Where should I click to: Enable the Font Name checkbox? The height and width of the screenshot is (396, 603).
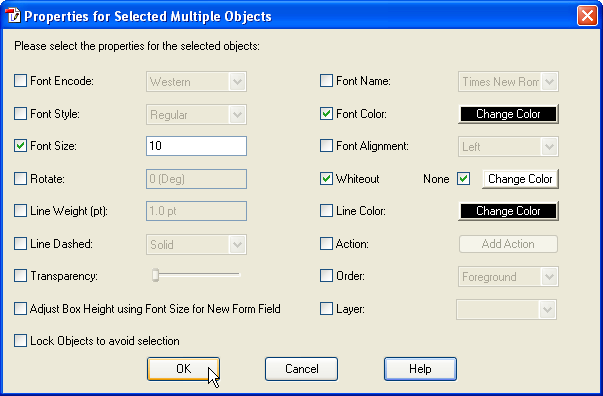(x=326, y=81)
